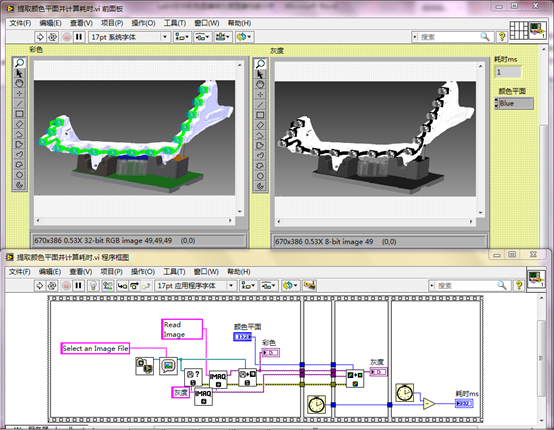
Task: Open the 17pt system font dropdown
Action: (x=129, y=37)
